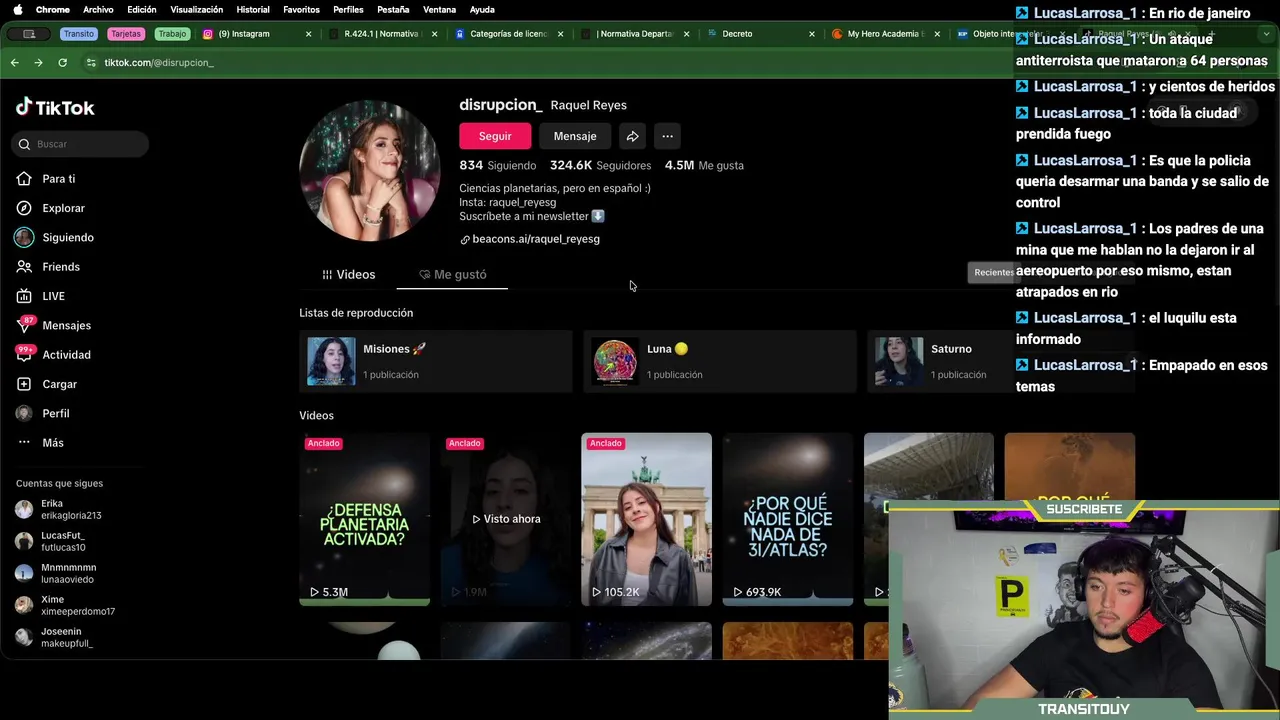This screenshot has width=1280, height=720.
Task: Open the Tarjetas tab group
Action: (126, 34)
